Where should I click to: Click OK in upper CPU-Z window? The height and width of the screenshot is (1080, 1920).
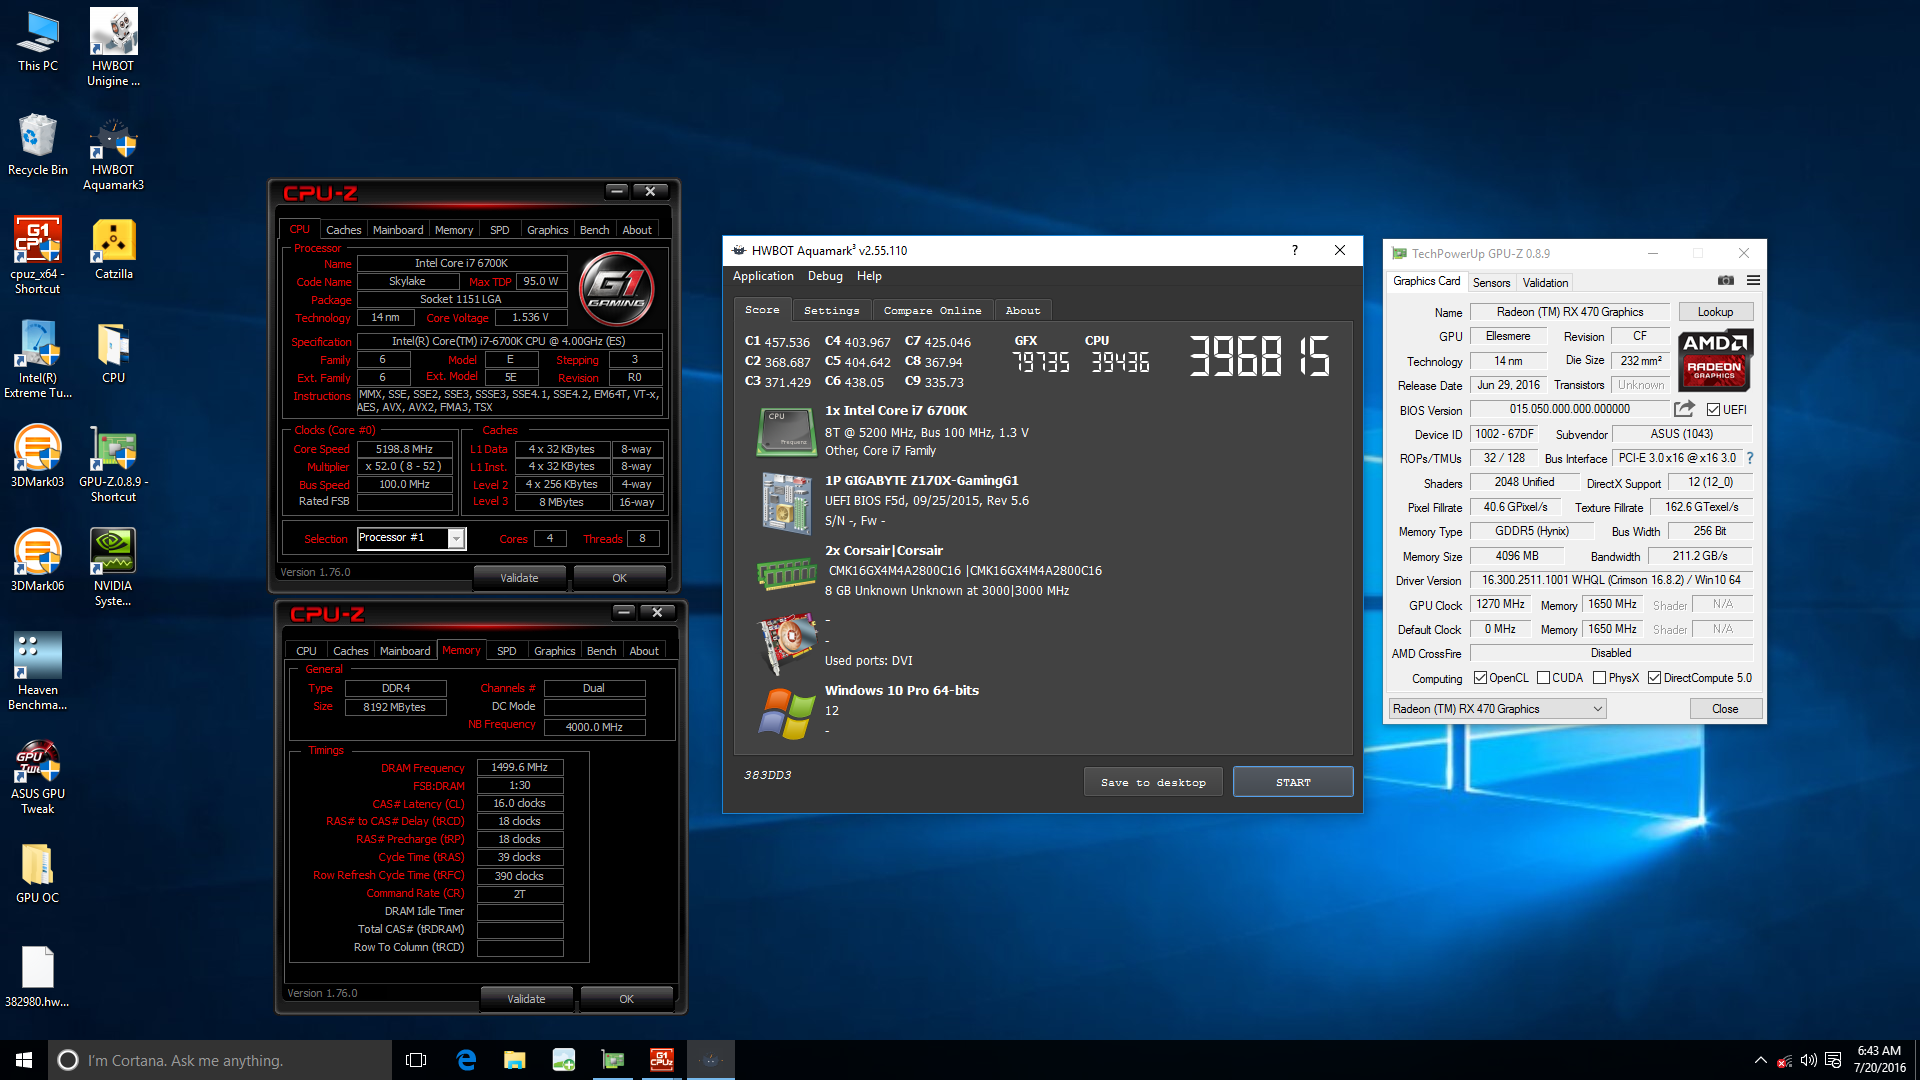coord(619,578)
